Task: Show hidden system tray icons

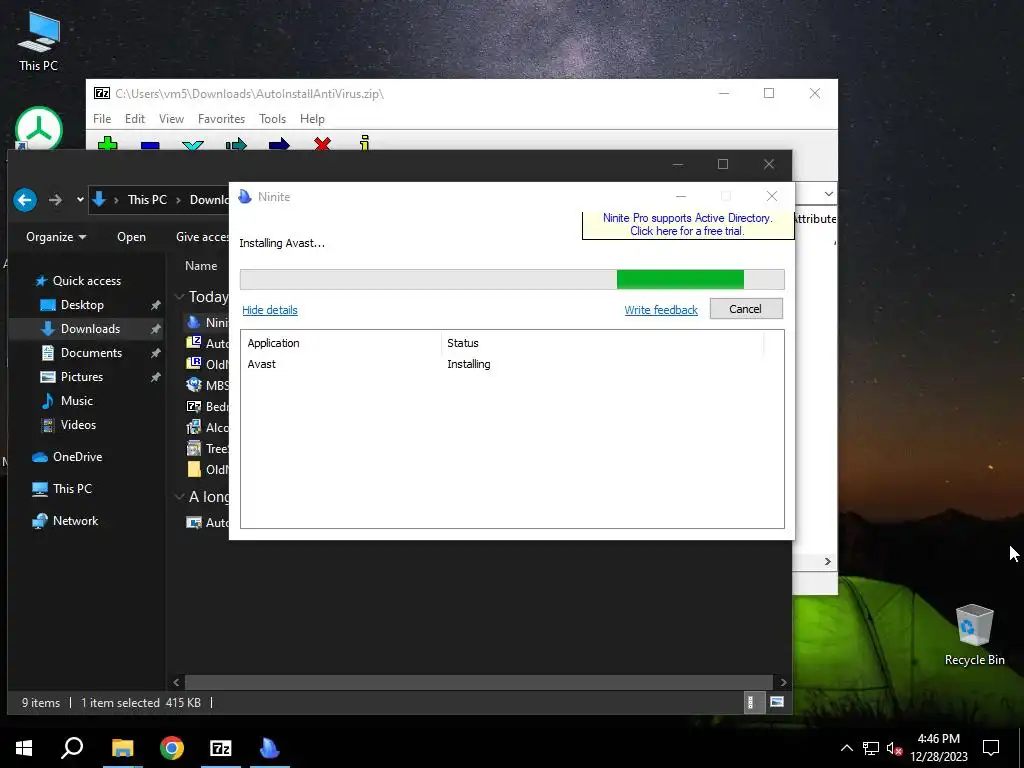Action: 846,748
